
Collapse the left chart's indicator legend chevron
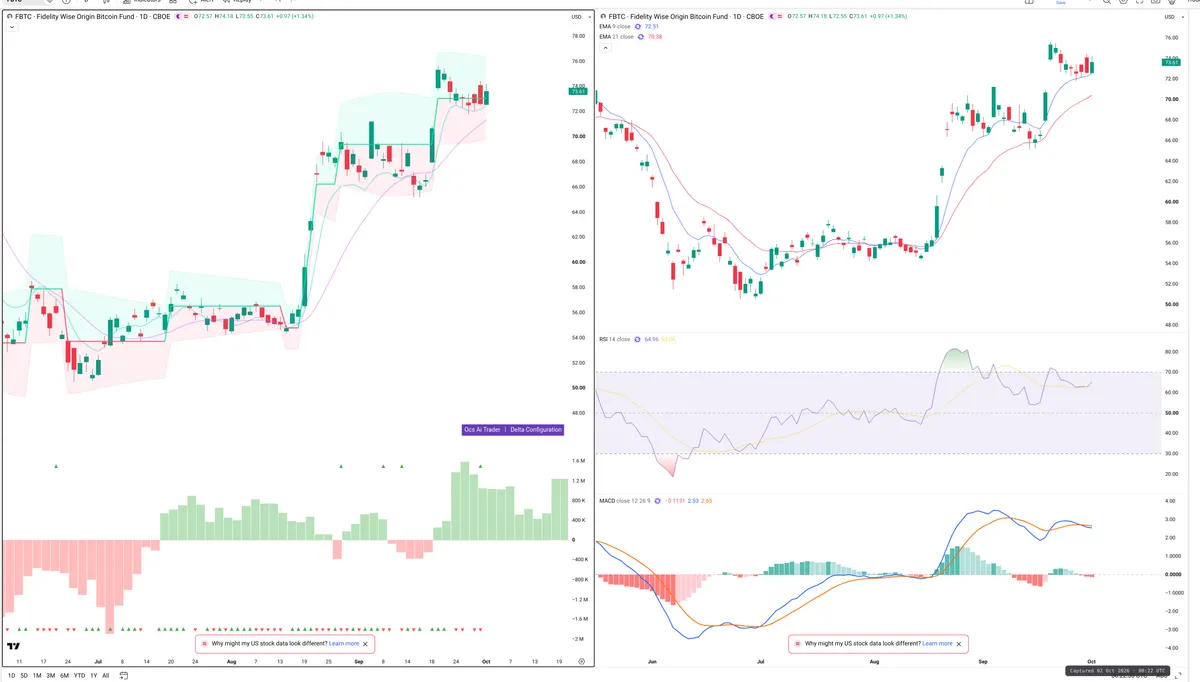tap(11, 28)
